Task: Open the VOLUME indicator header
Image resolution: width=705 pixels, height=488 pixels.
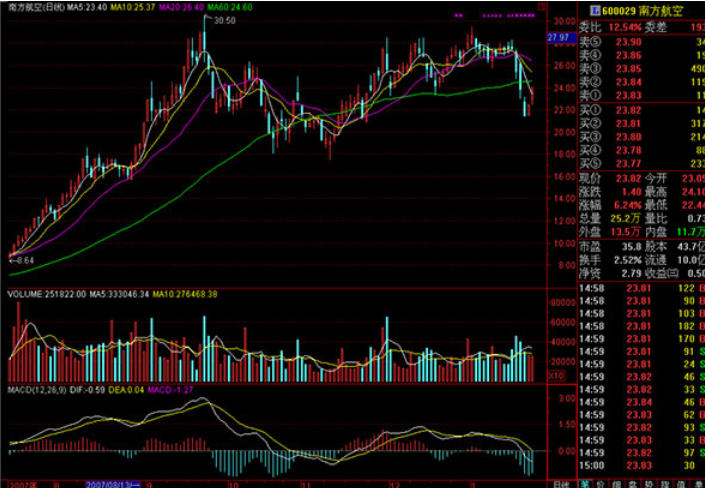Action: 40,294
